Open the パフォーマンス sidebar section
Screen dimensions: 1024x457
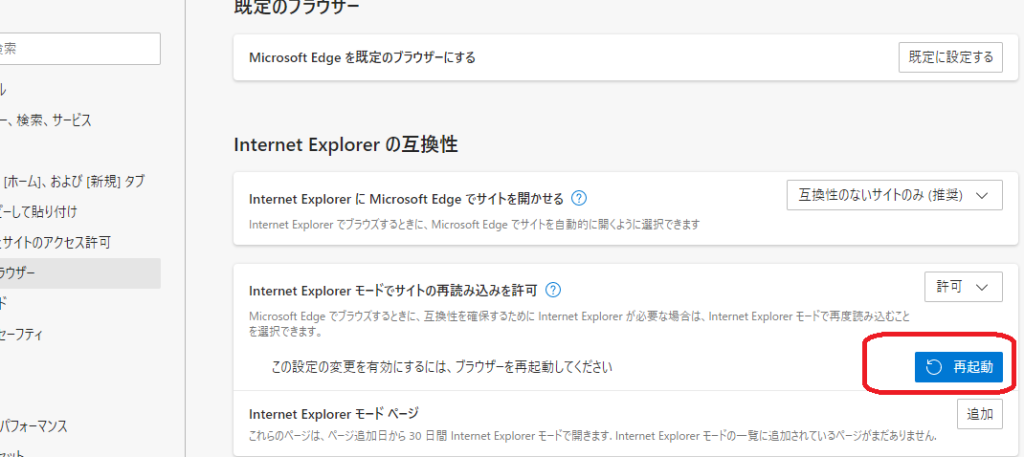point(35,426)
